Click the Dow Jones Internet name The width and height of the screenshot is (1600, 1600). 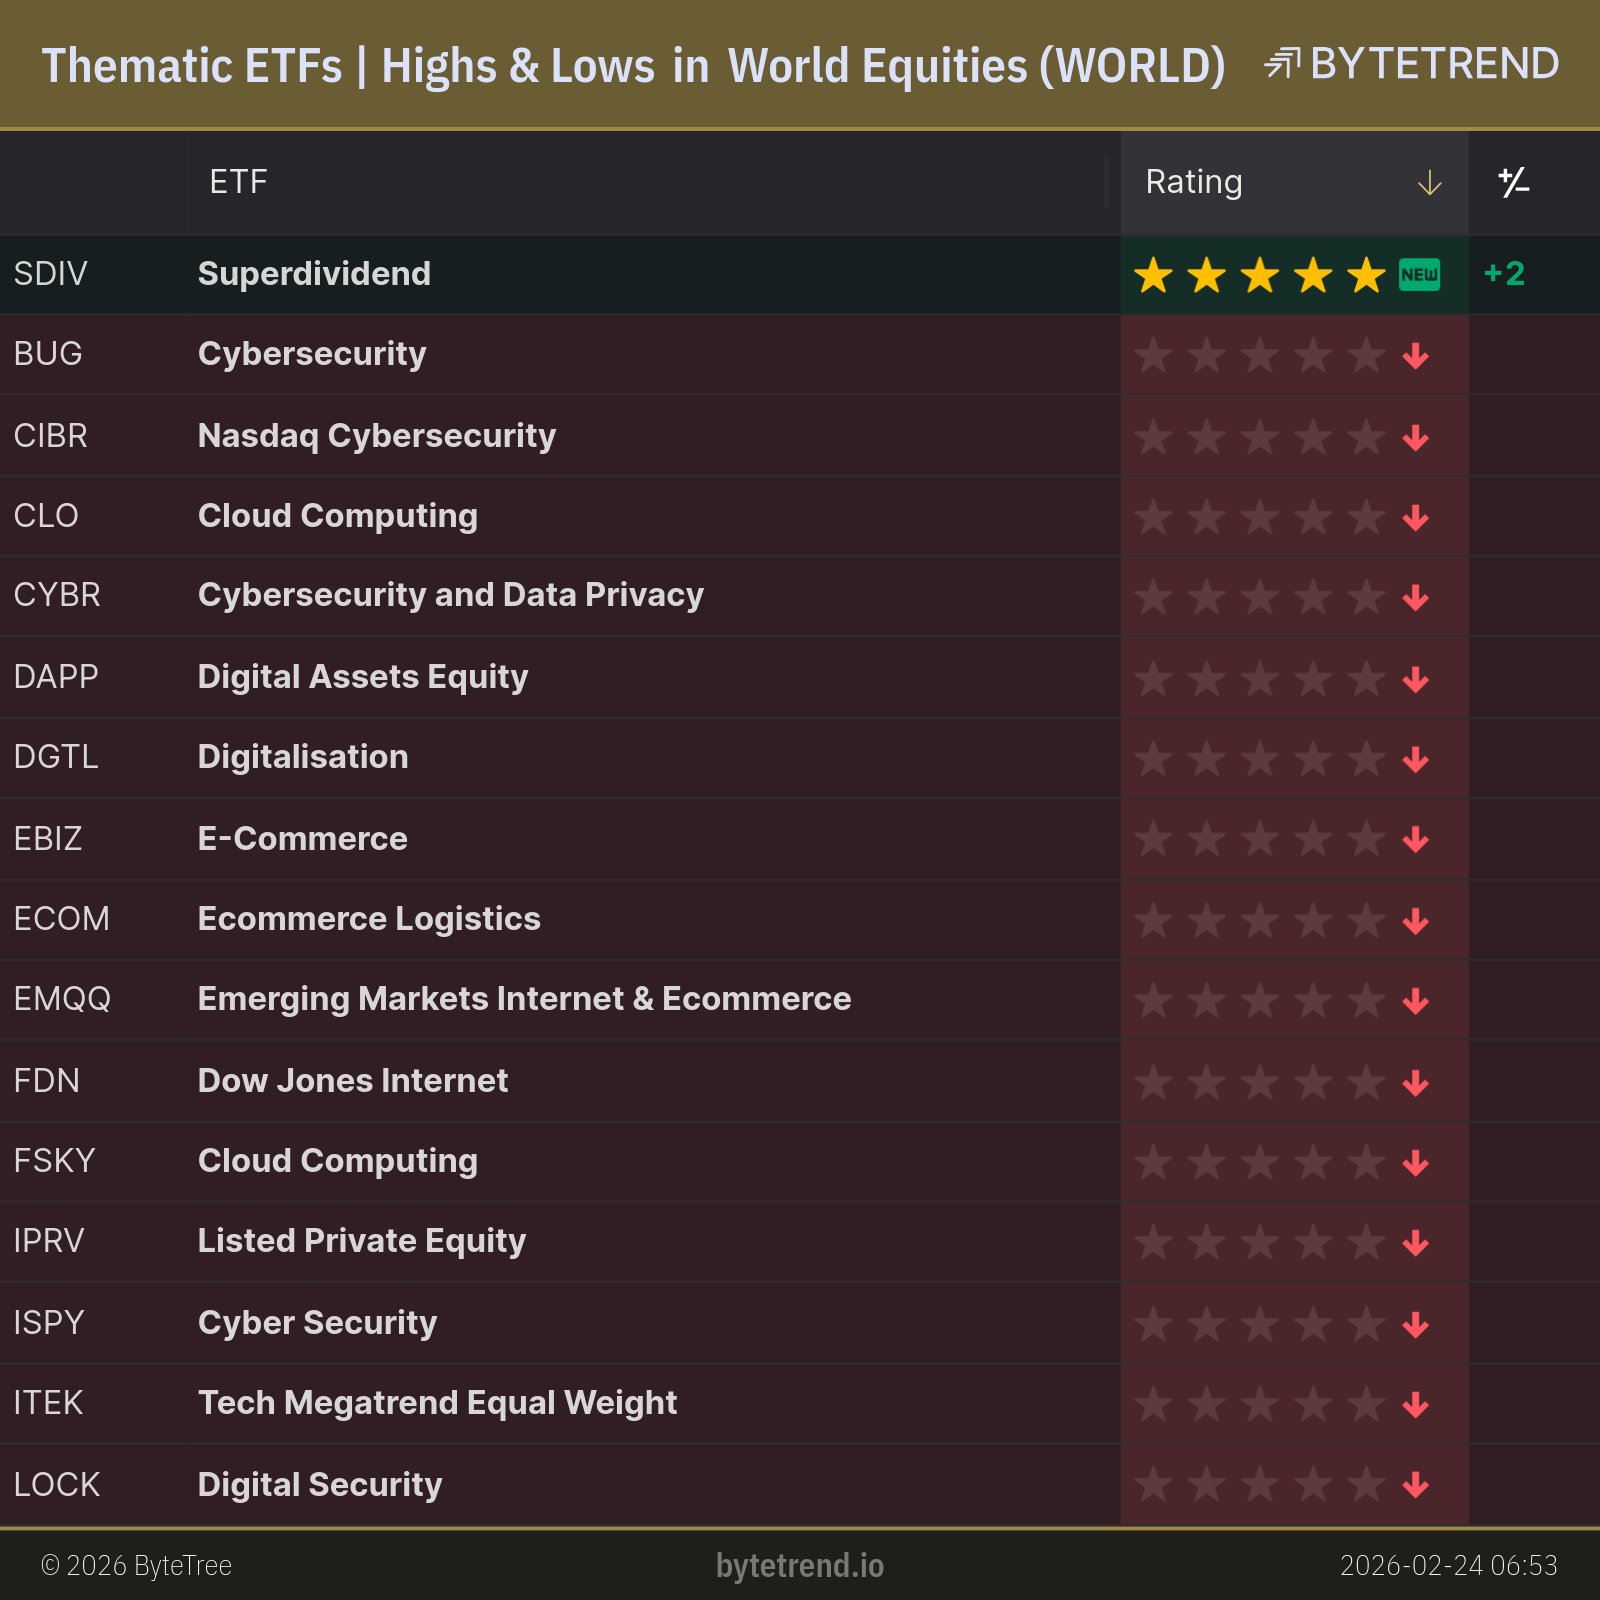click(353, 1081)
